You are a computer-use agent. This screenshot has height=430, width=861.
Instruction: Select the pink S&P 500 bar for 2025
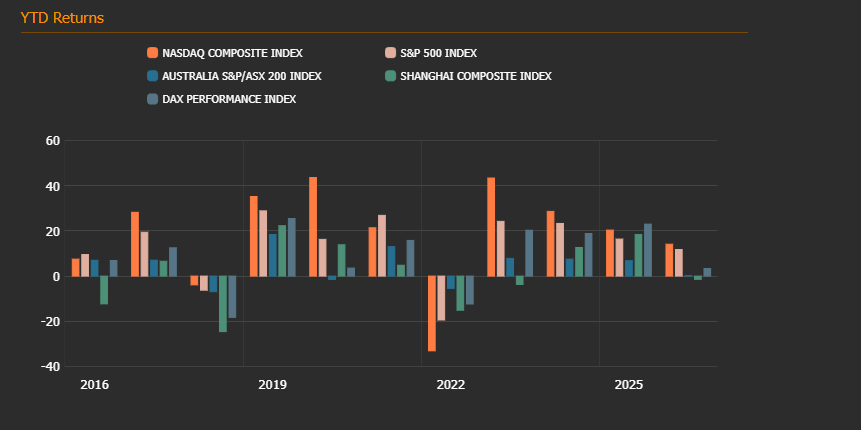click(x=619, y=258)
